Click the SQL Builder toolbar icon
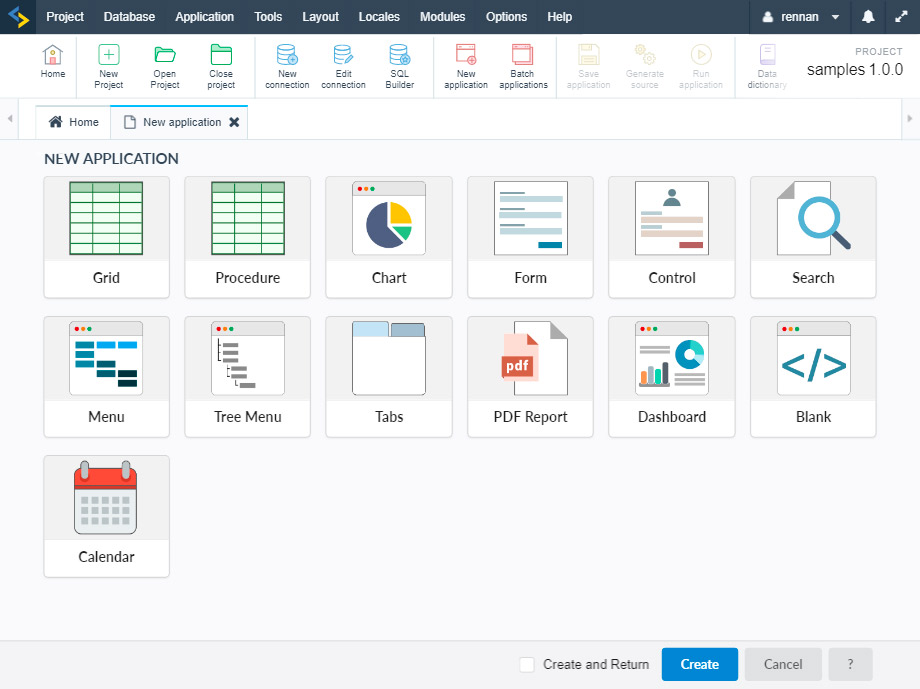The height and width of the screenshot is (689, 920). point(399,66)
